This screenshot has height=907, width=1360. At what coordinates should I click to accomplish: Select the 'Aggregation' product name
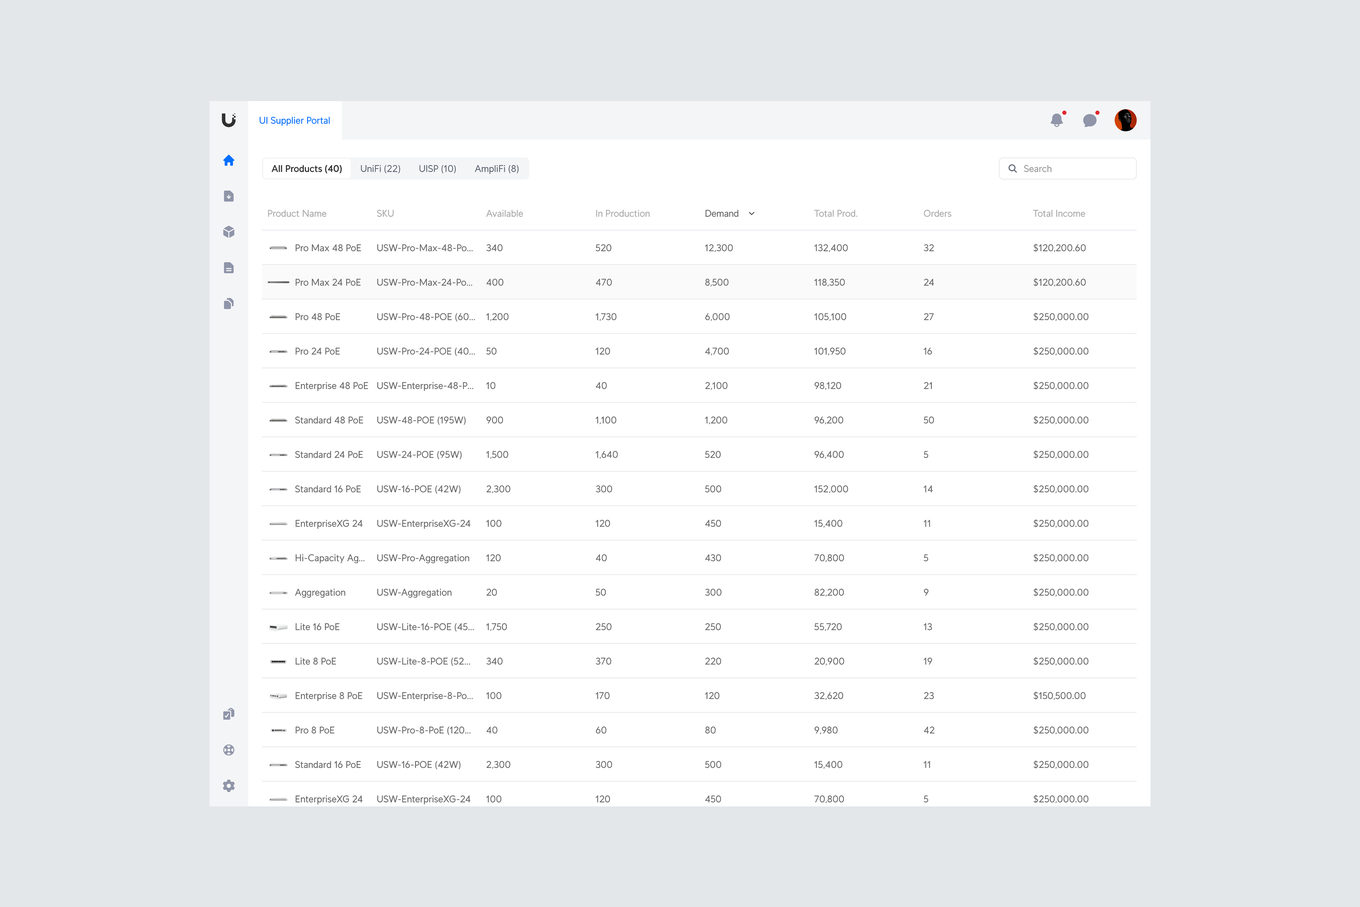point(320,593)
